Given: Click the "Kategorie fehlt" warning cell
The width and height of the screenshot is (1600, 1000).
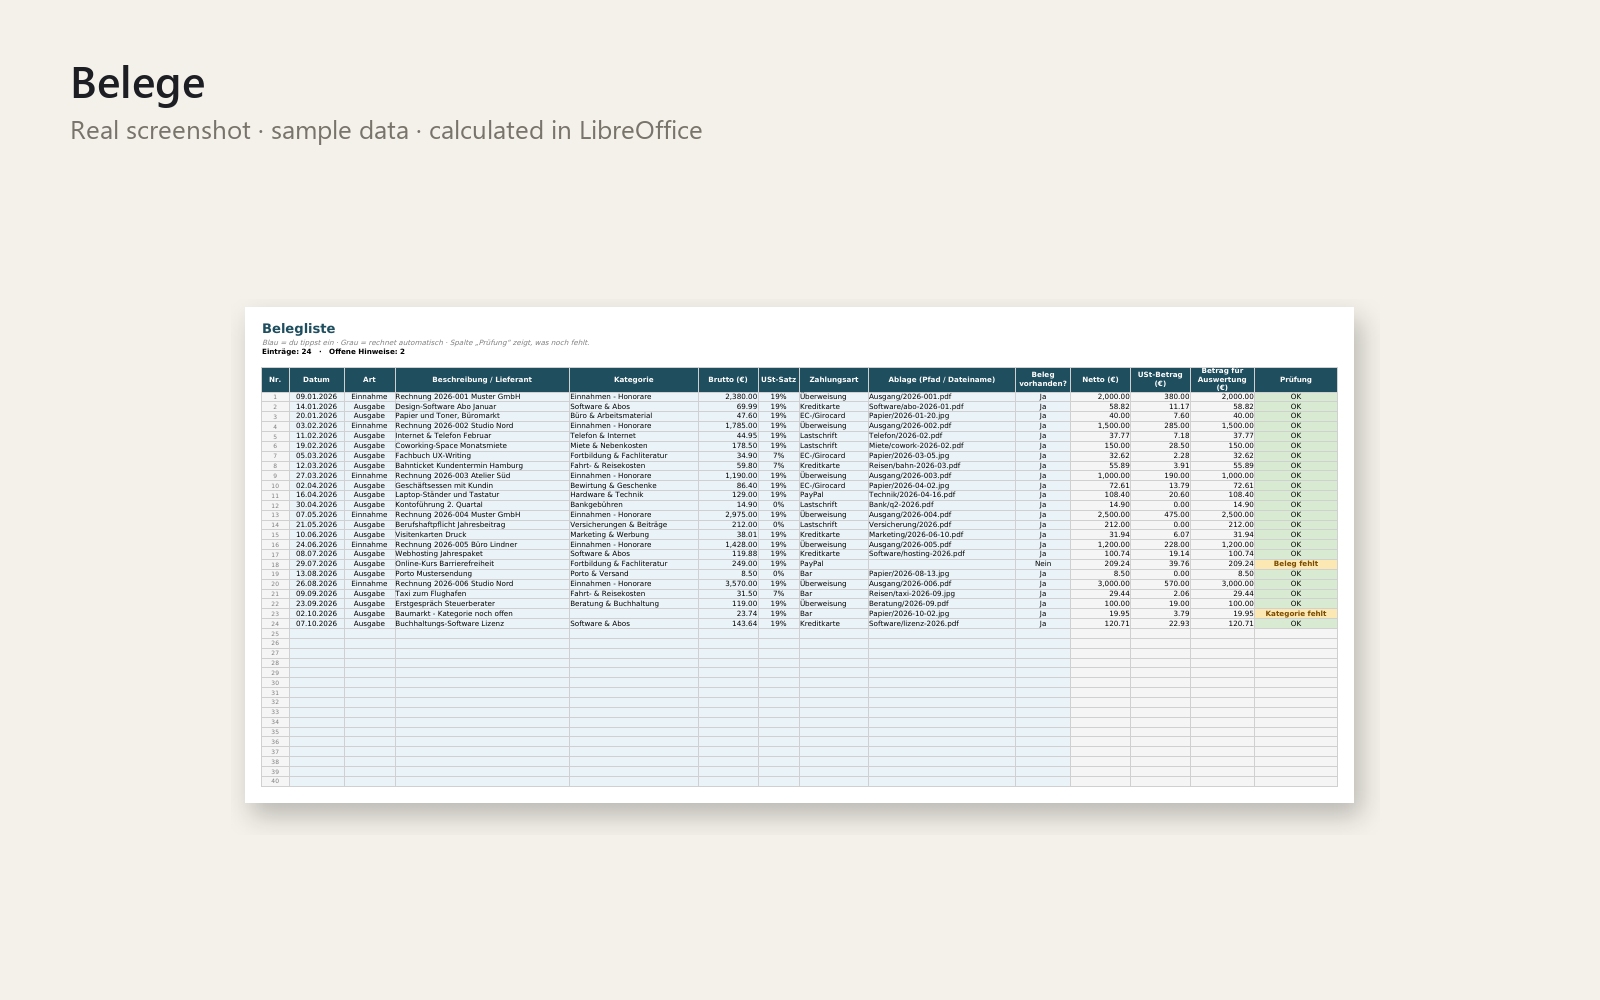Looking at the screenshot, I should click(1296, 614).
